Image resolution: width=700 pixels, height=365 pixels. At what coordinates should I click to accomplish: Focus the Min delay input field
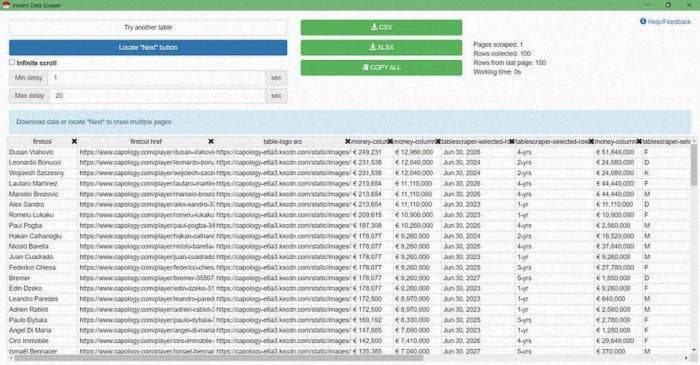coord(157,78)
